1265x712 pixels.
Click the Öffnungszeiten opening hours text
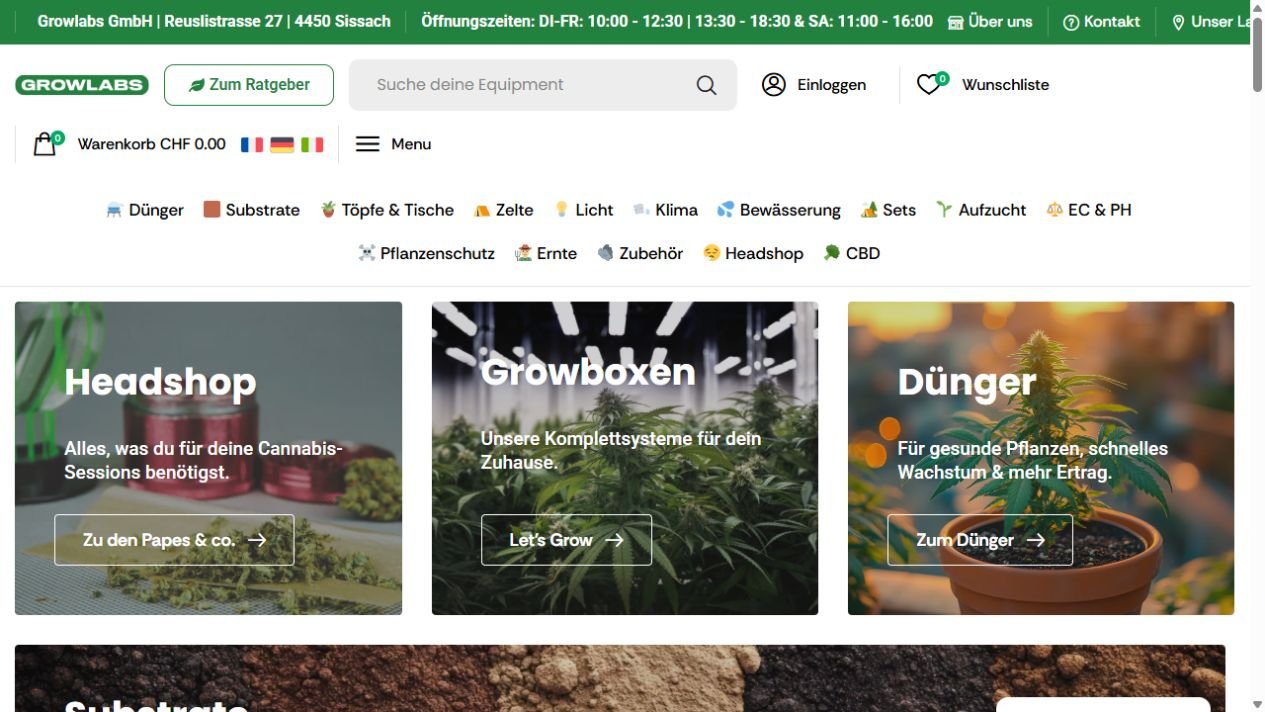(677, 21)
